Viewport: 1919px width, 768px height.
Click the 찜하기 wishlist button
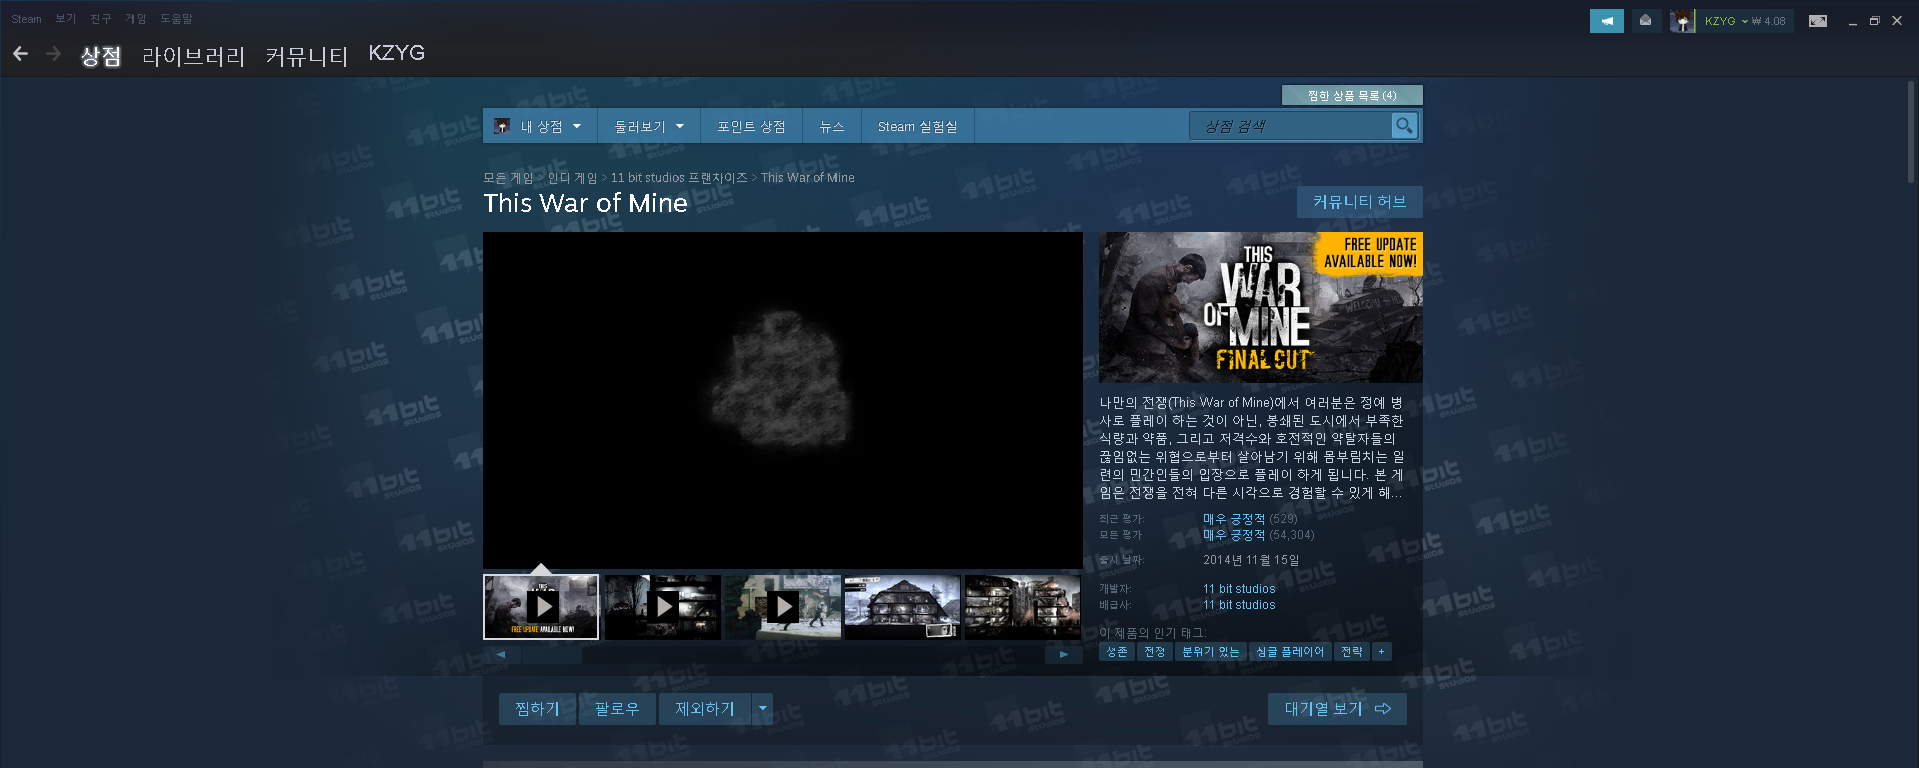click(537, 709)
